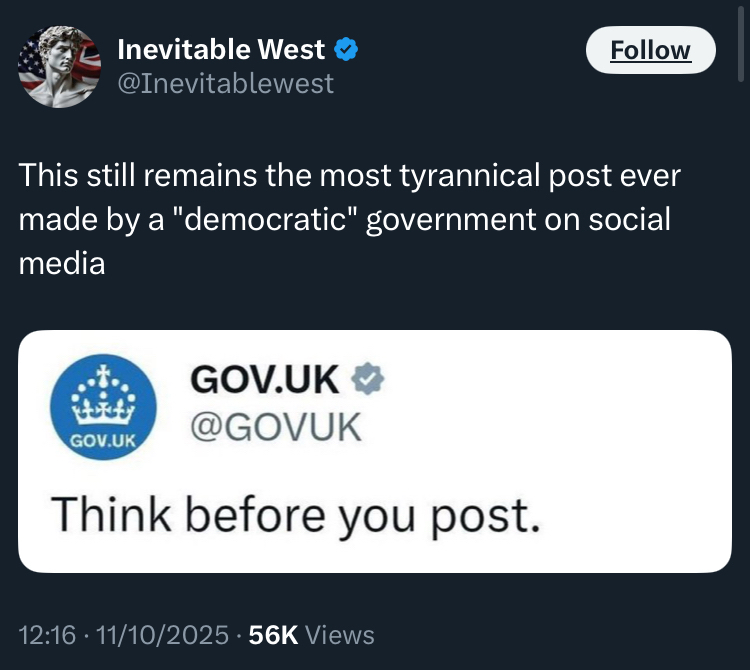Click the word 'media' ending the post
Image resolution: width=750 pixels, height=670 pixels.
tap(61, 263)
